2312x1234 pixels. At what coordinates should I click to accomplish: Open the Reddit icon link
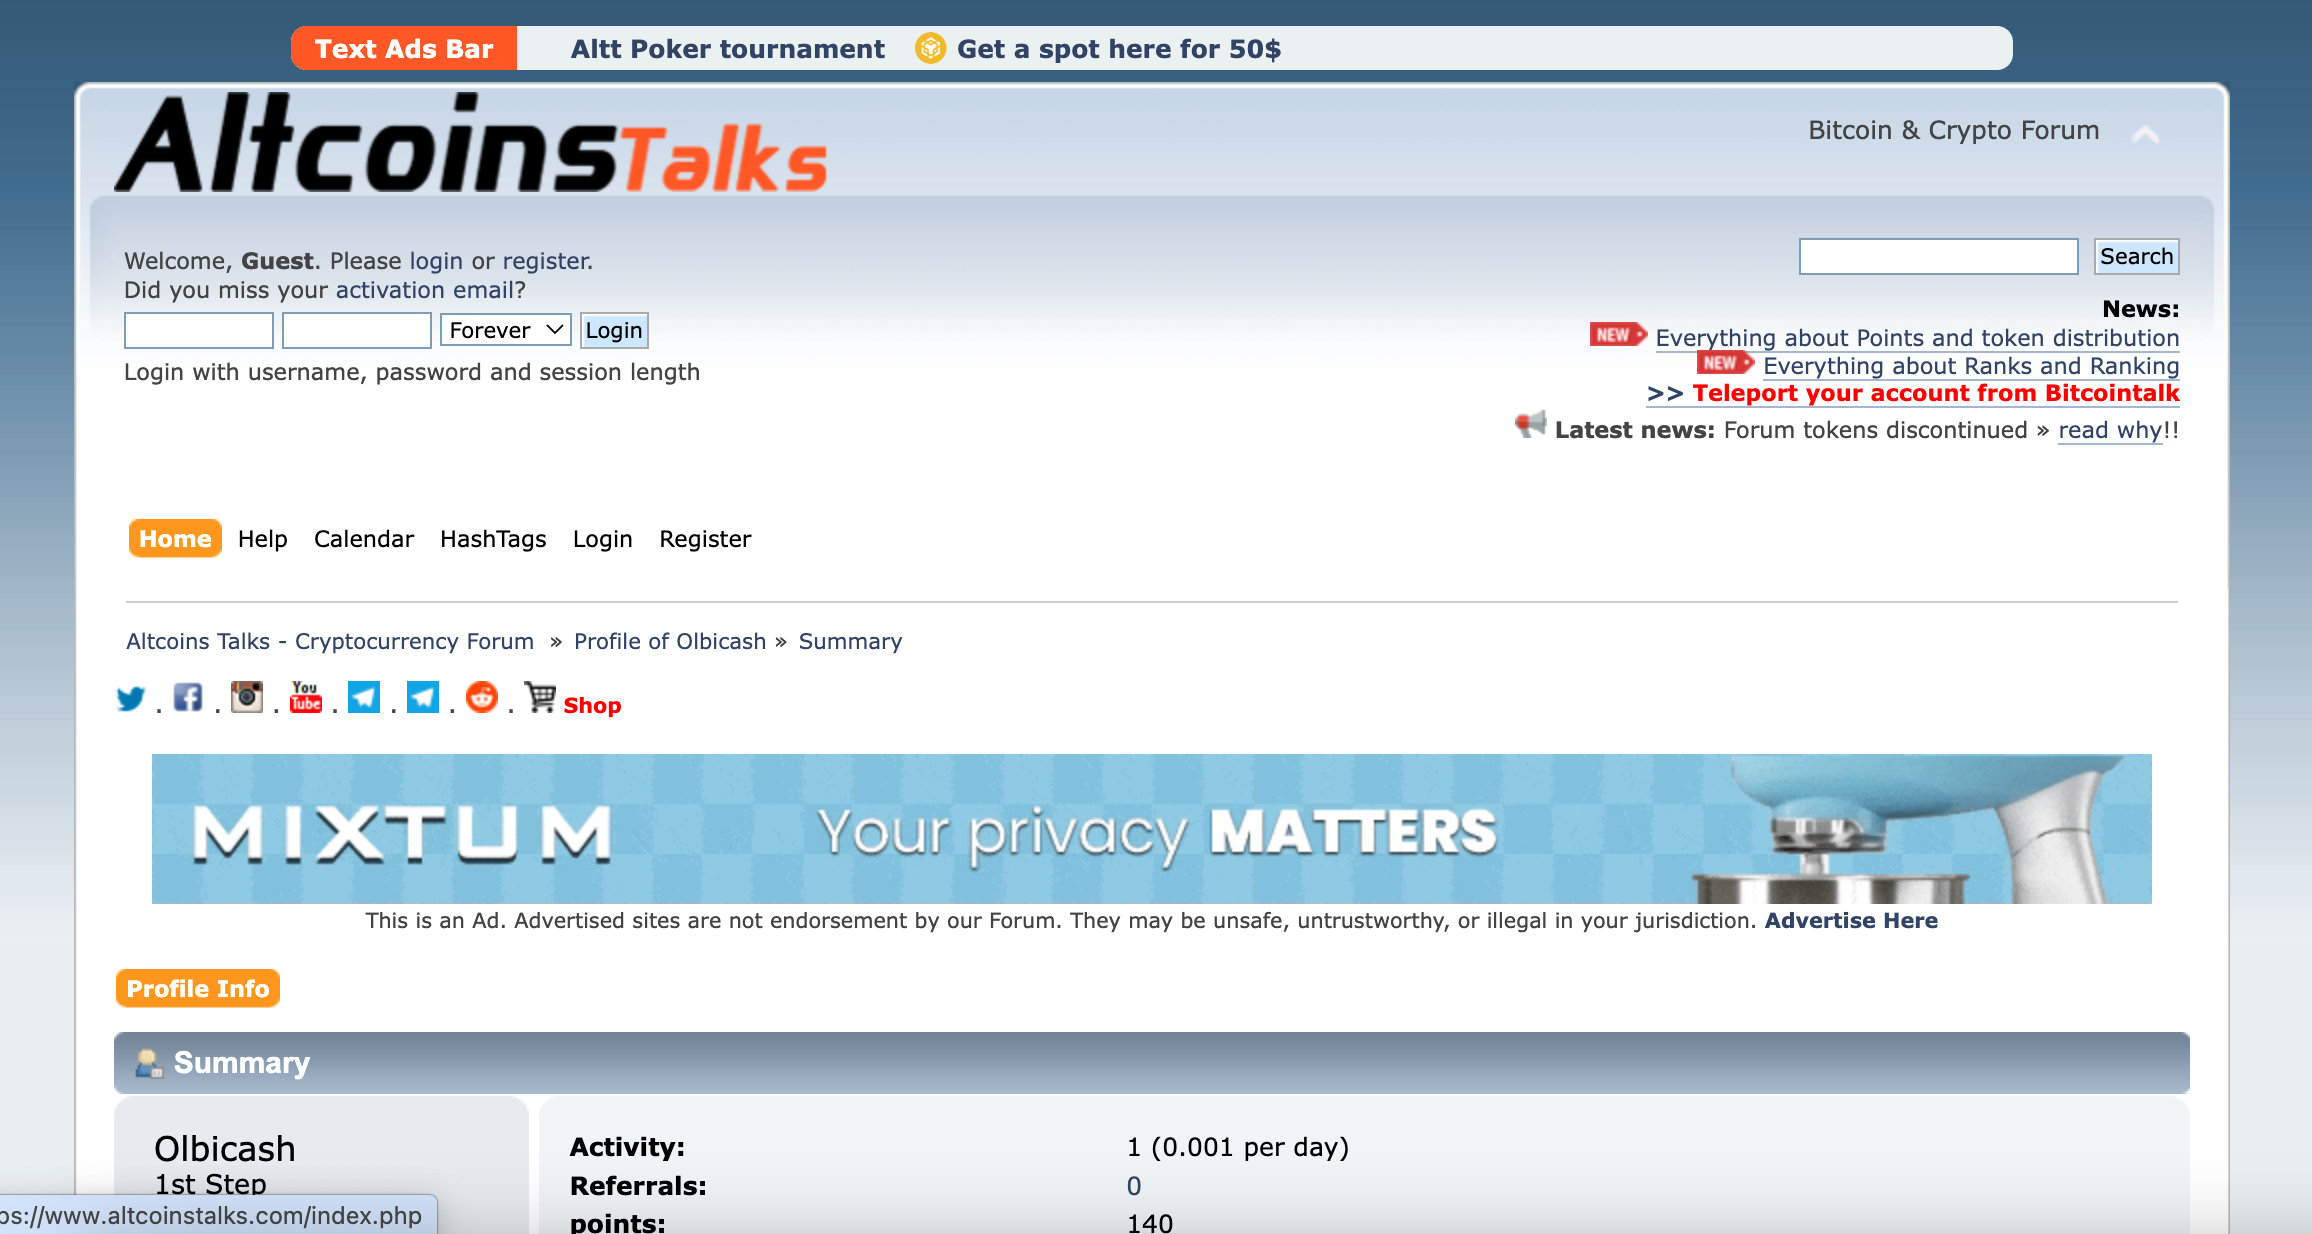pyautogui.click(x=482, y=697)
